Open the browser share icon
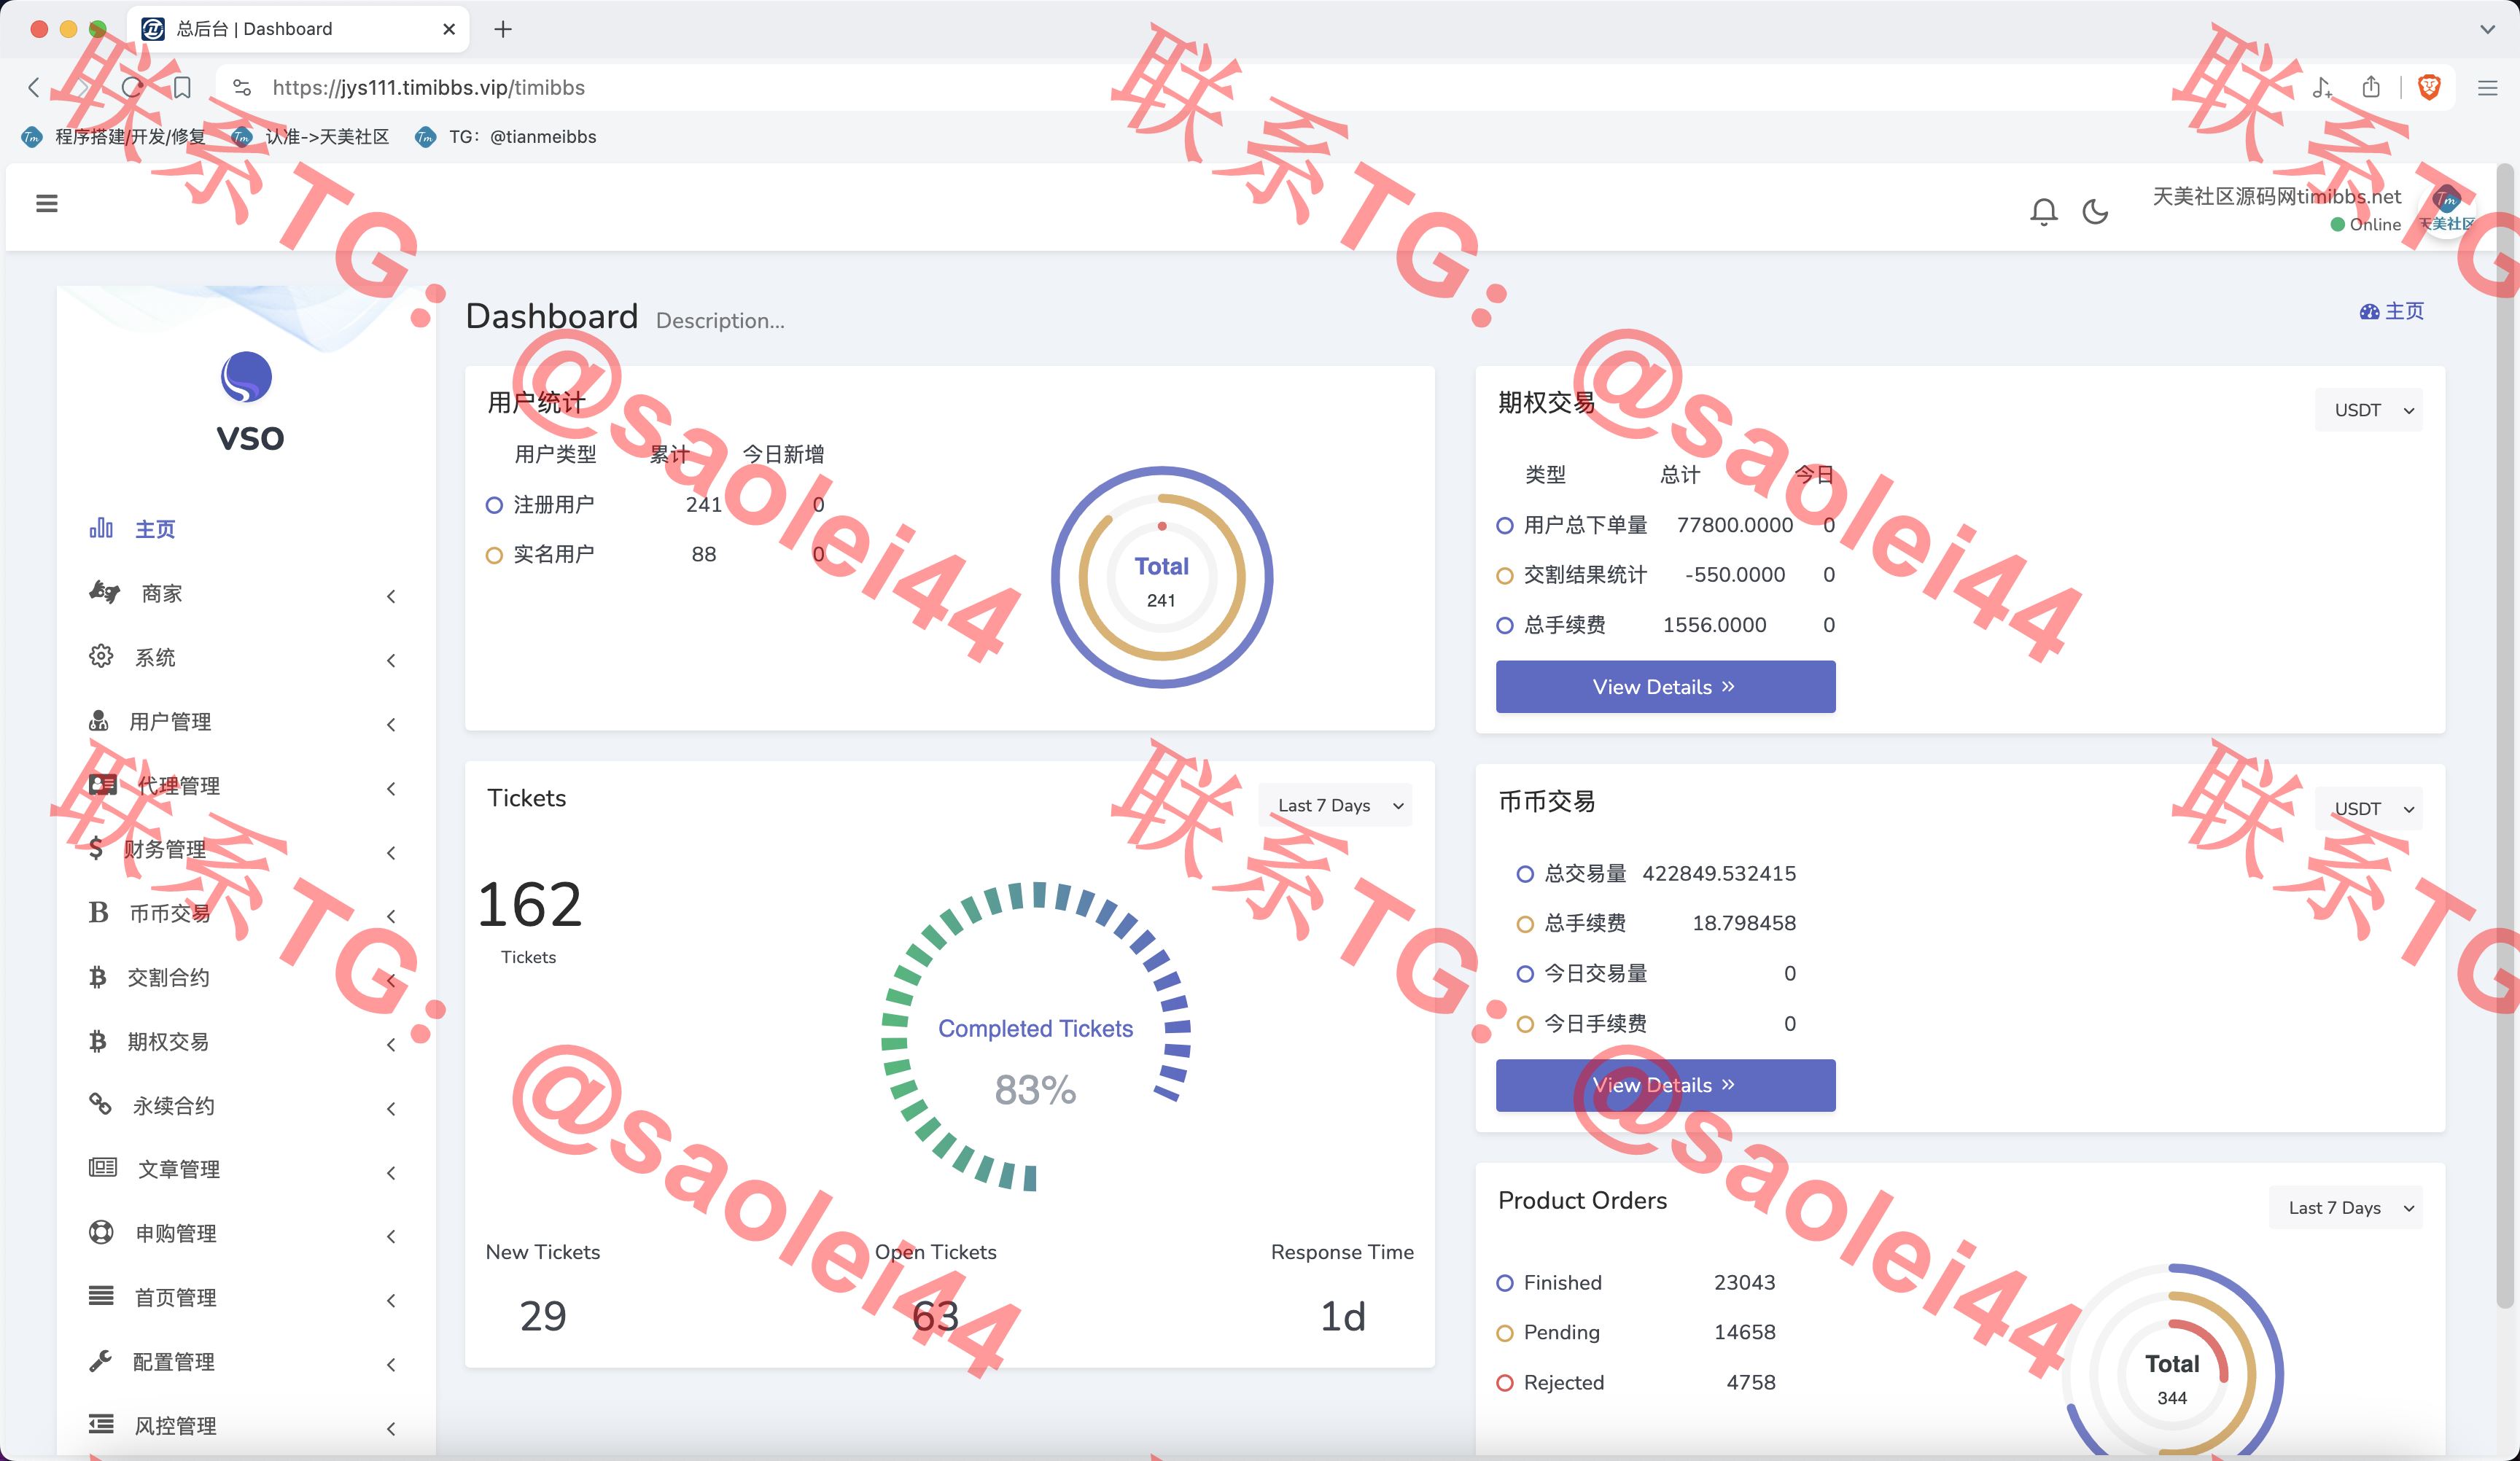This screenshot has height=1461, width=2520. tap(2371, 87)
